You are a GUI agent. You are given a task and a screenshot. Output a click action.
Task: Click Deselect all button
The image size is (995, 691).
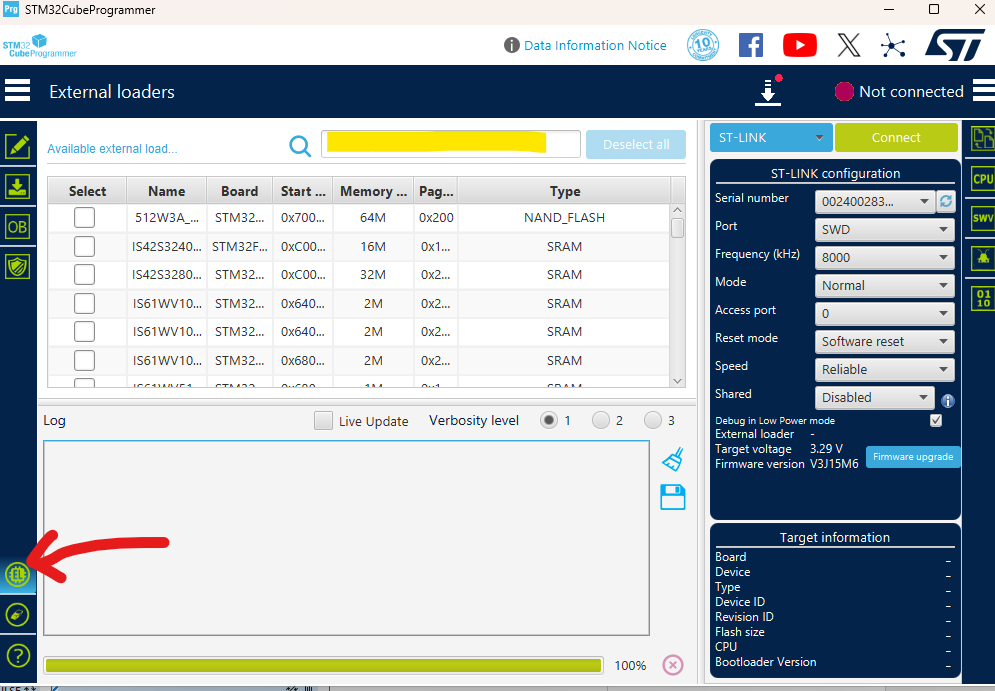point(636,145)
